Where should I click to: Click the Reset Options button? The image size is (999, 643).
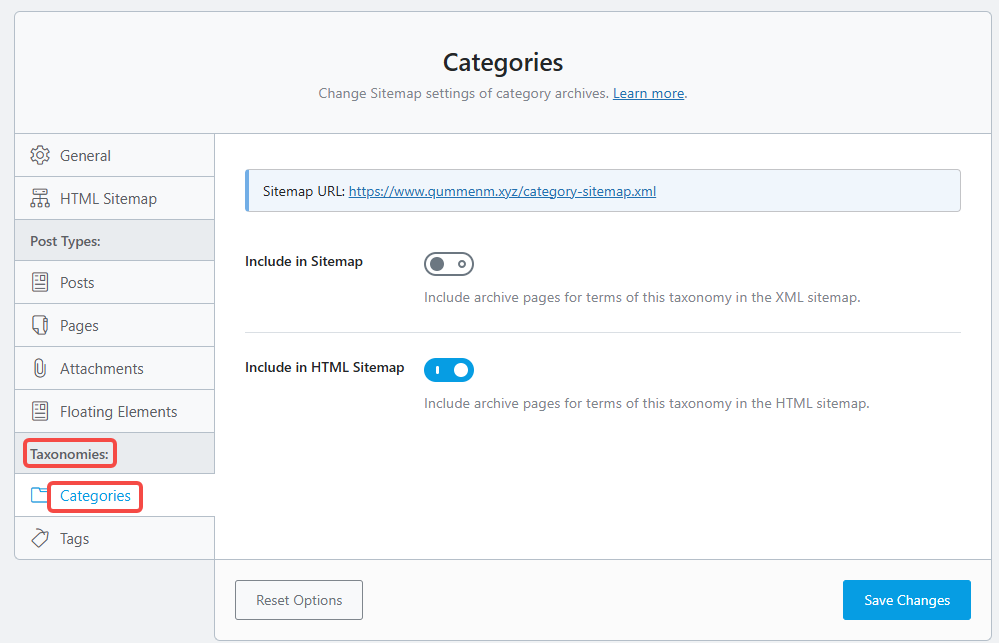(x=299, y=600)
